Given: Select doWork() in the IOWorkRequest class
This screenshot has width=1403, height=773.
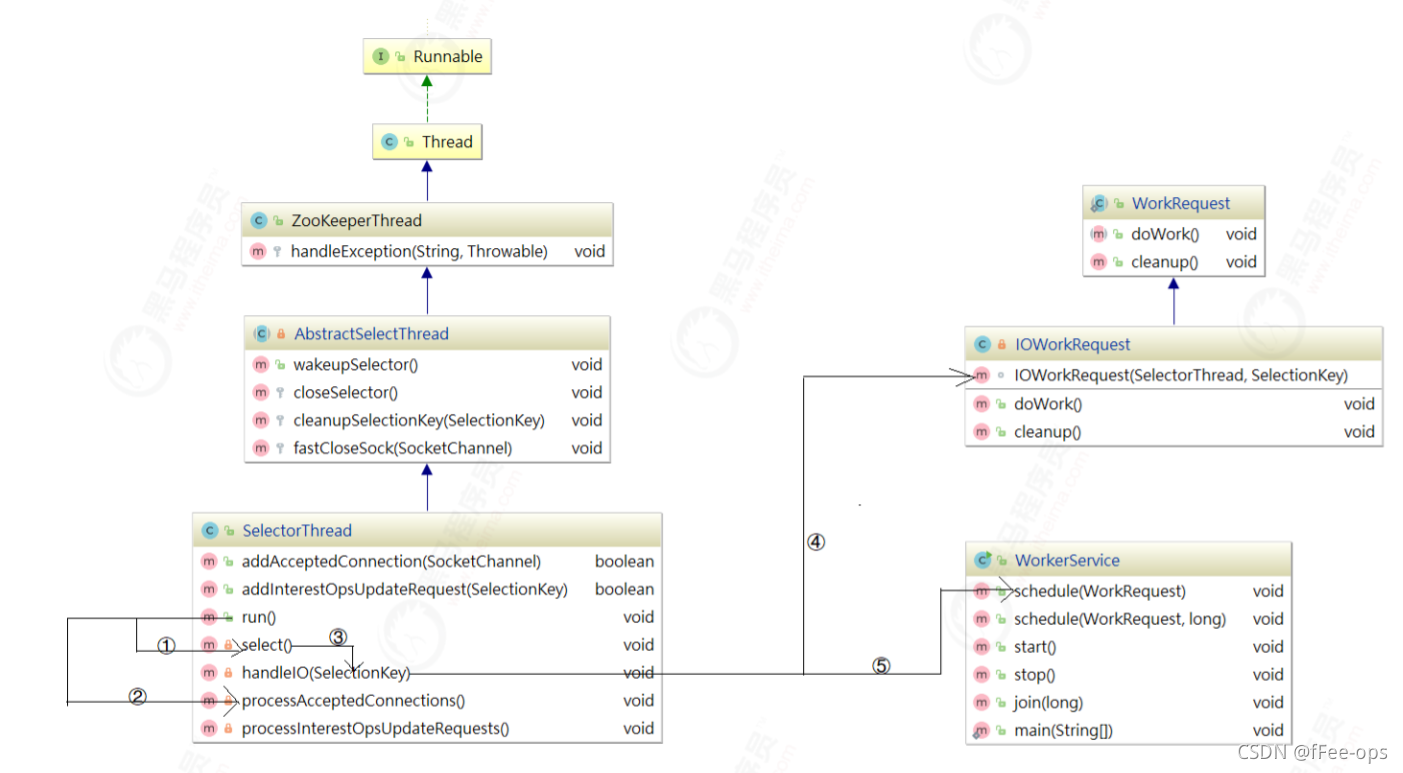Looking at the screenshot, I should pyautogui.click(x=1048, y=405).
